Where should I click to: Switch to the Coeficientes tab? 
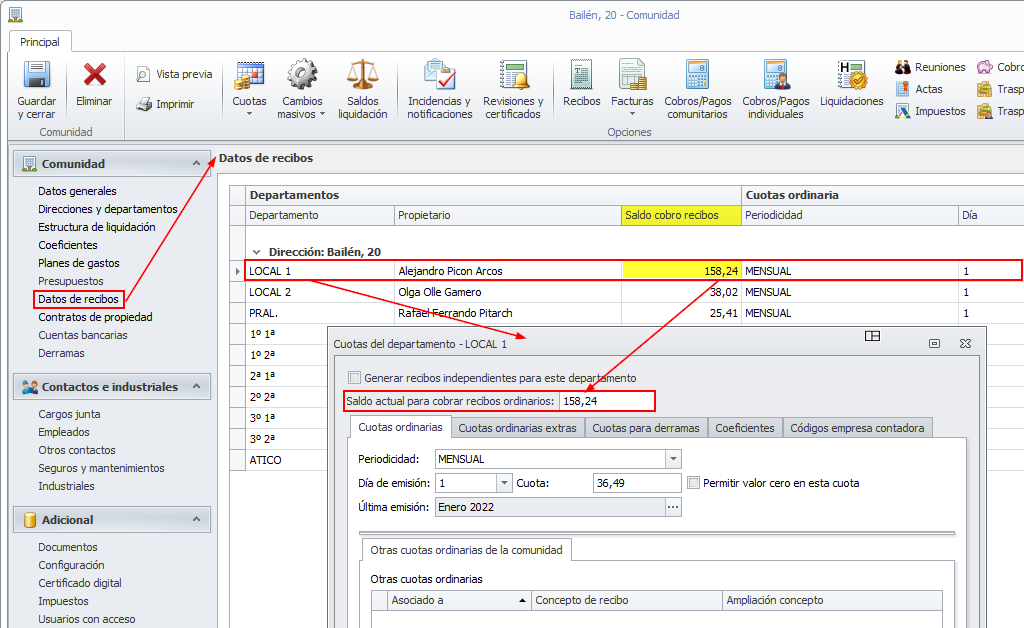(744, 428)
